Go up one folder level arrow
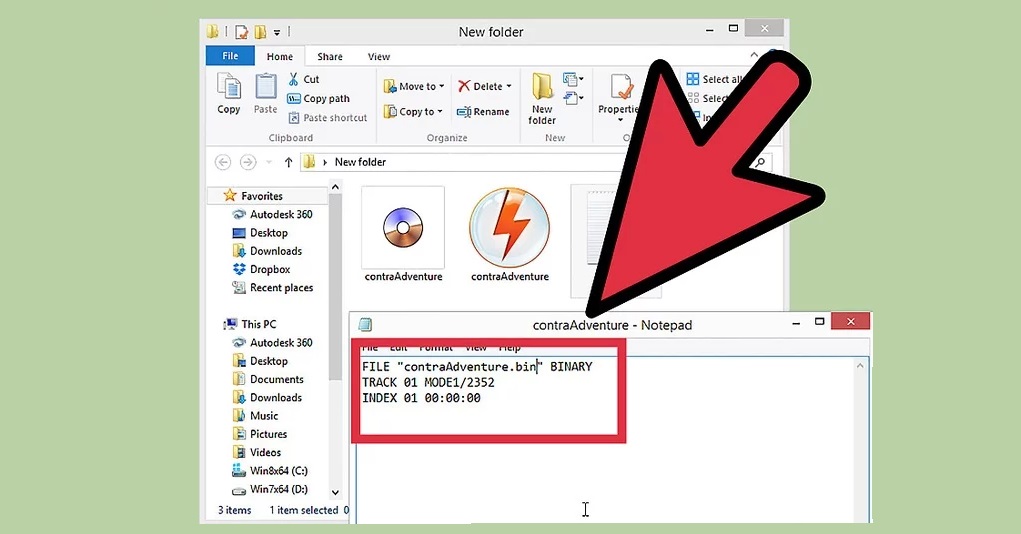 [x=288, y=162]
